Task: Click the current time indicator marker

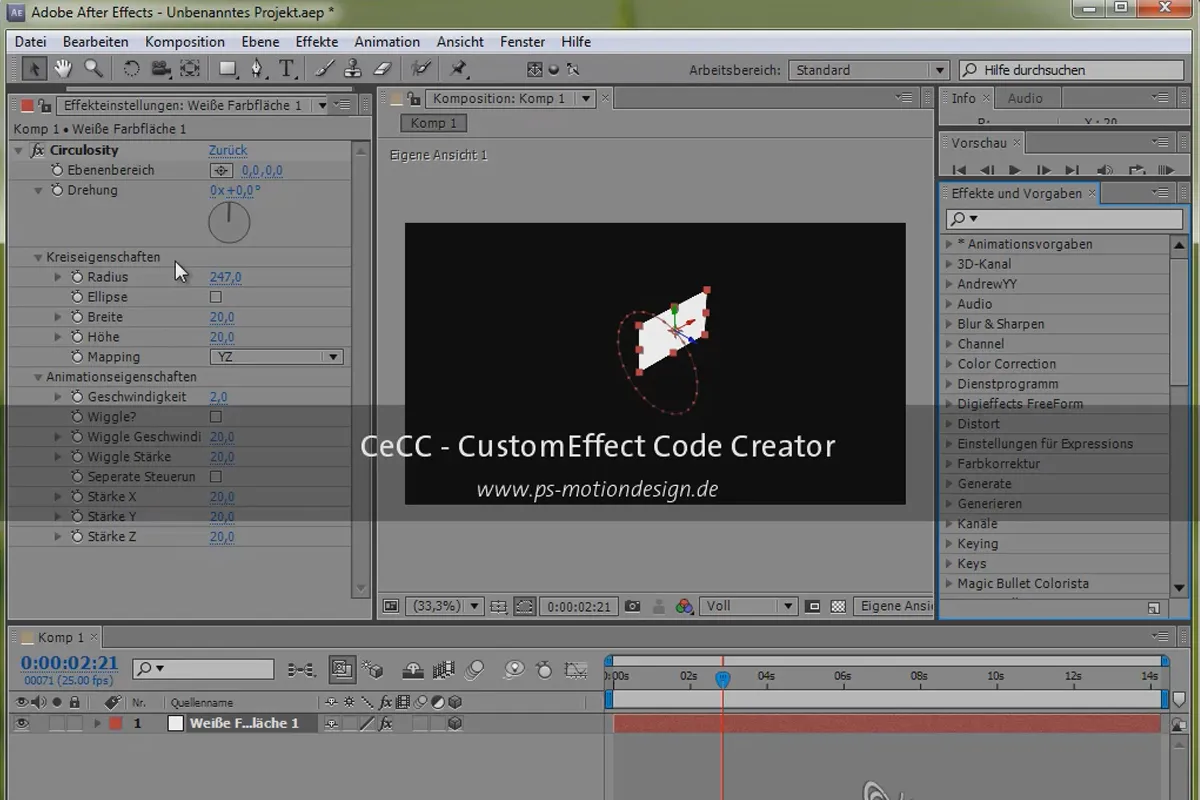Action: 722,679
